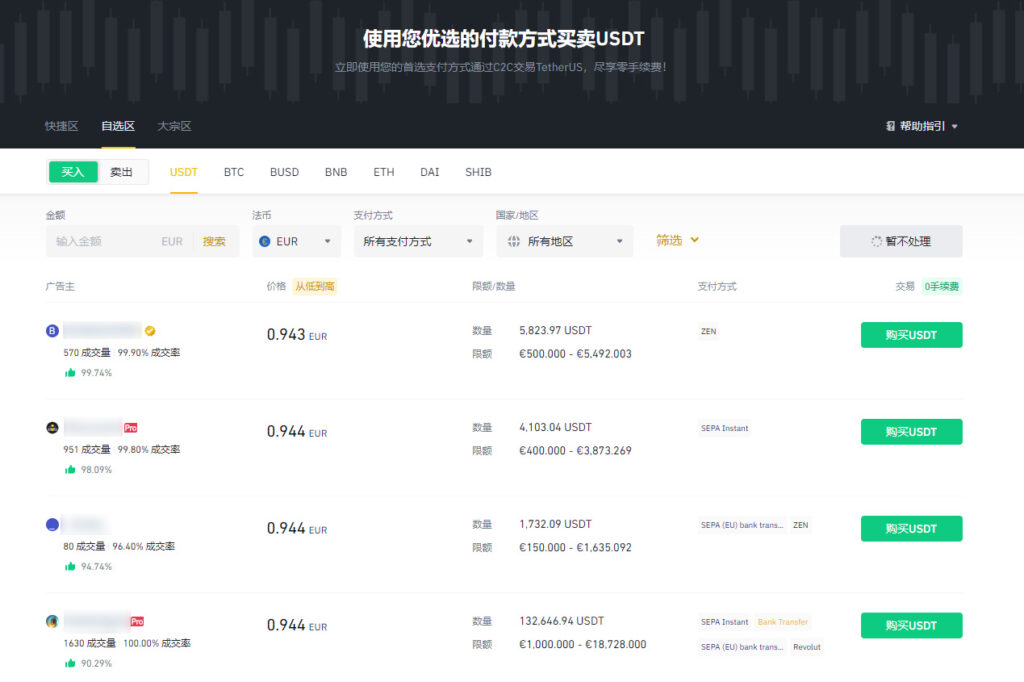Screen dimensions: 1024x682
Task: Click SEPA Instant tag in 132,646.94 offer
Action: (x=725, y=622)
